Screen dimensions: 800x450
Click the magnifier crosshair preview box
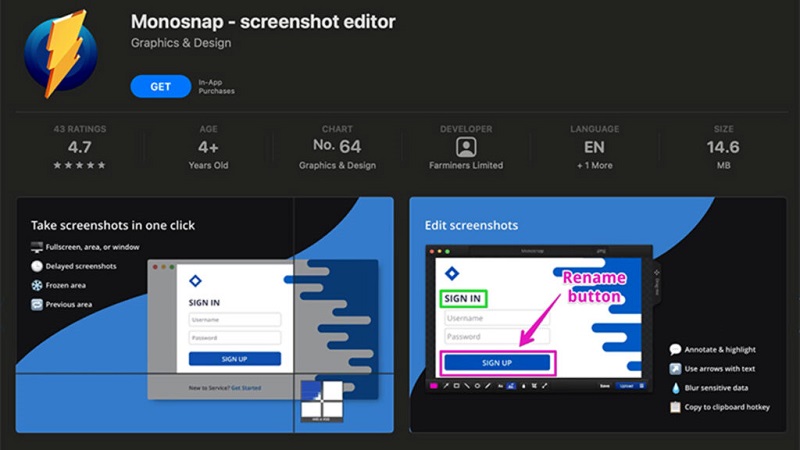pyautogui.click(x=321, y=401)
